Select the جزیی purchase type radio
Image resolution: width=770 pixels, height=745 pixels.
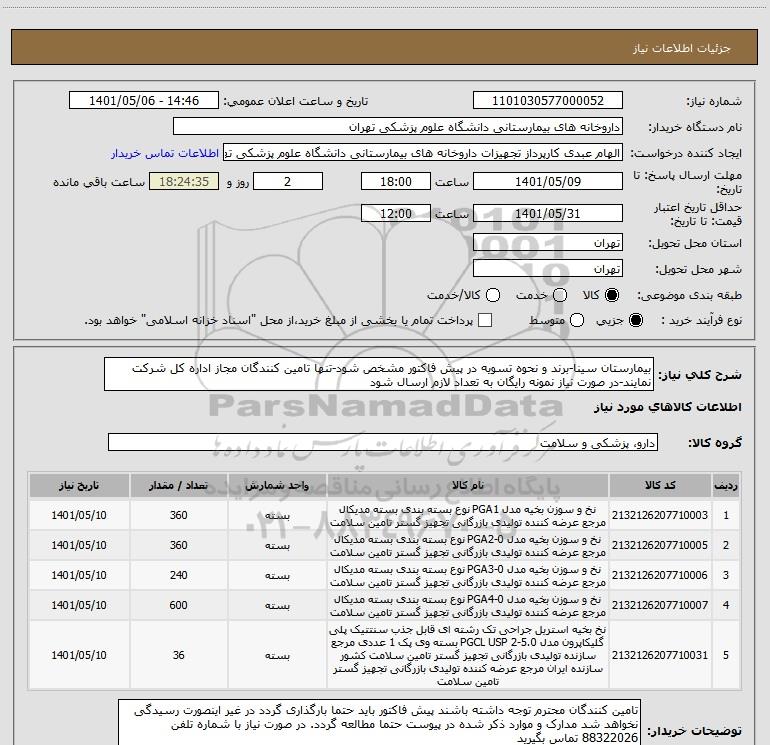coord(636,320)
